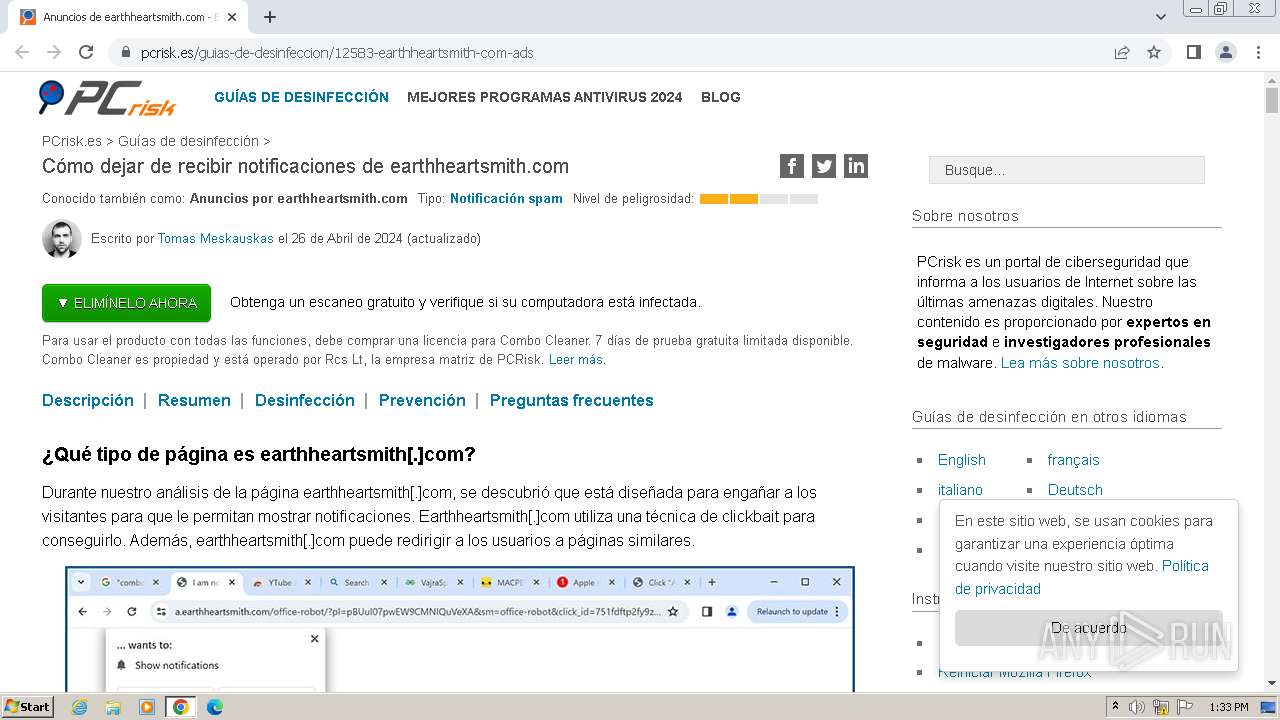The width and height of the screenshot is (1280, 720).
Task: Click Guías de desinfección breadcrumb
Action: pyautogui.click(x=188, y=141)
